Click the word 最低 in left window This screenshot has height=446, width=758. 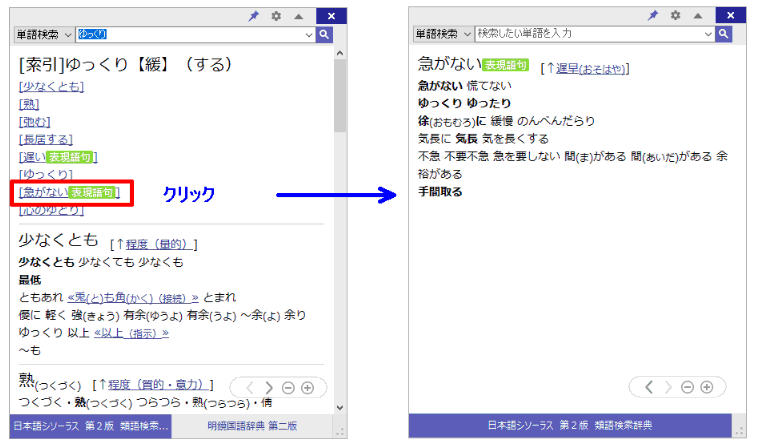pos(30,280)
